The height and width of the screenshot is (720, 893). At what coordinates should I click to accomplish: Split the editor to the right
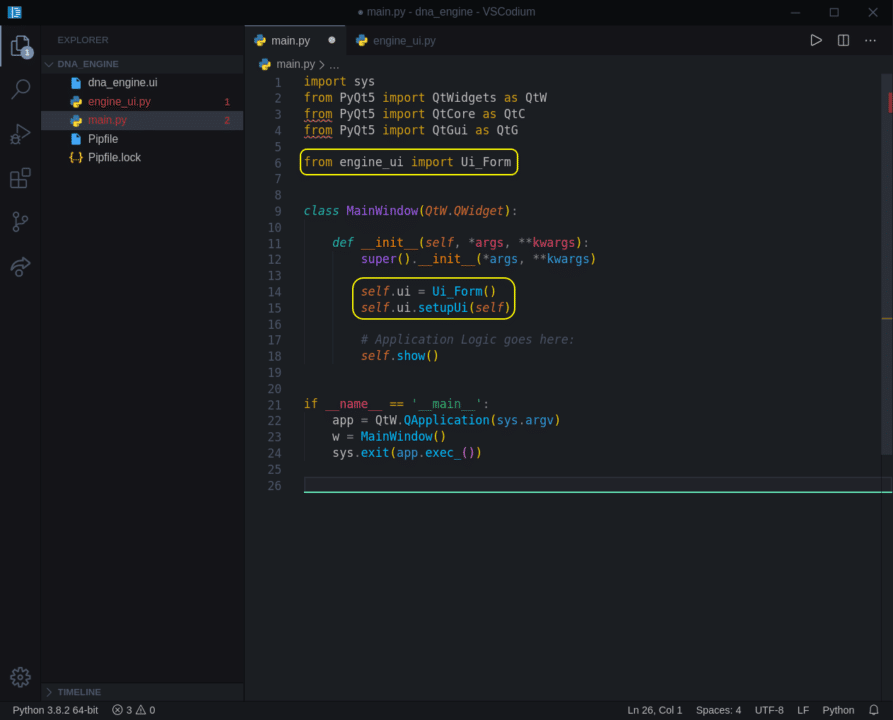pyautogui.click(x=843, y=40)
